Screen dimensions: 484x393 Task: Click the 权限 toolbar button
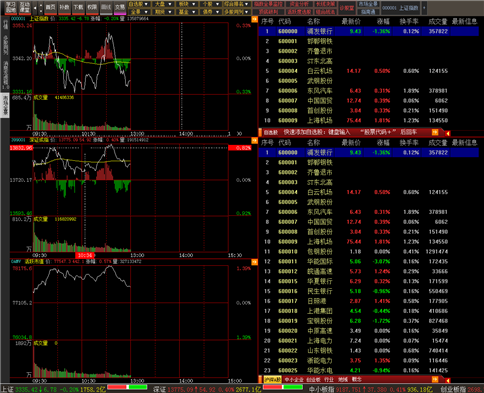pos(92,7)
